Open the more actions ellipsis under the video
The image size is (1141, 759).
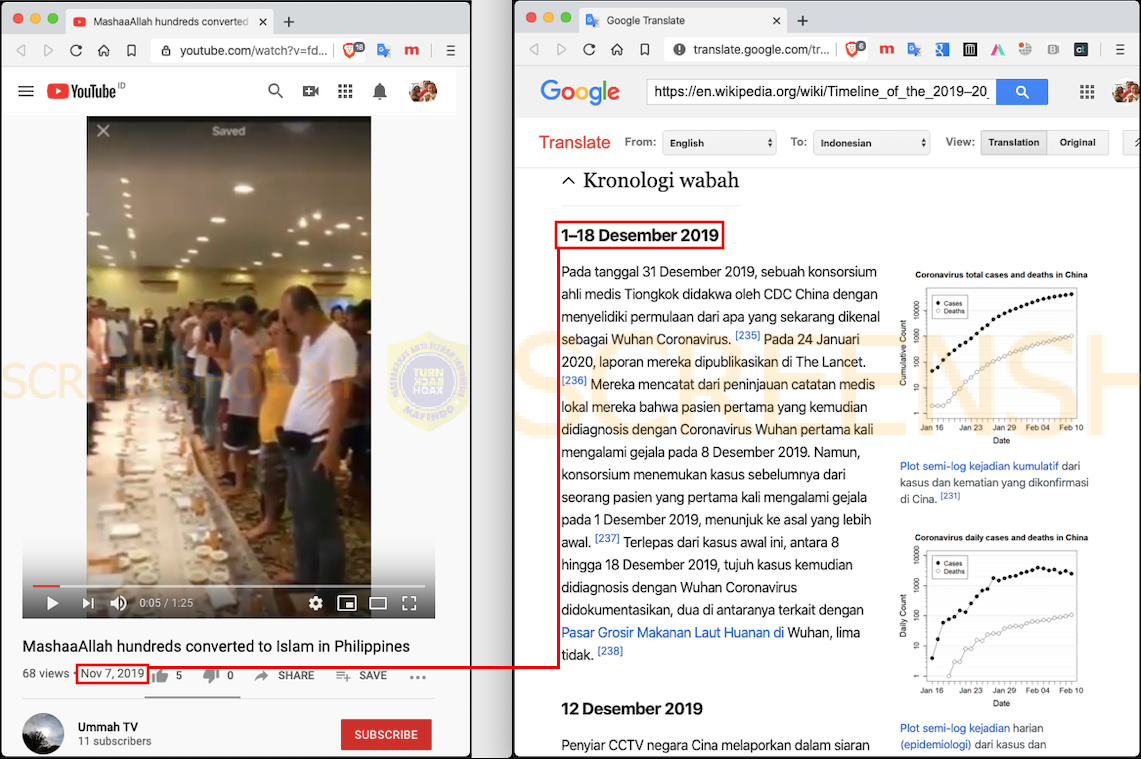coord(418,677)
